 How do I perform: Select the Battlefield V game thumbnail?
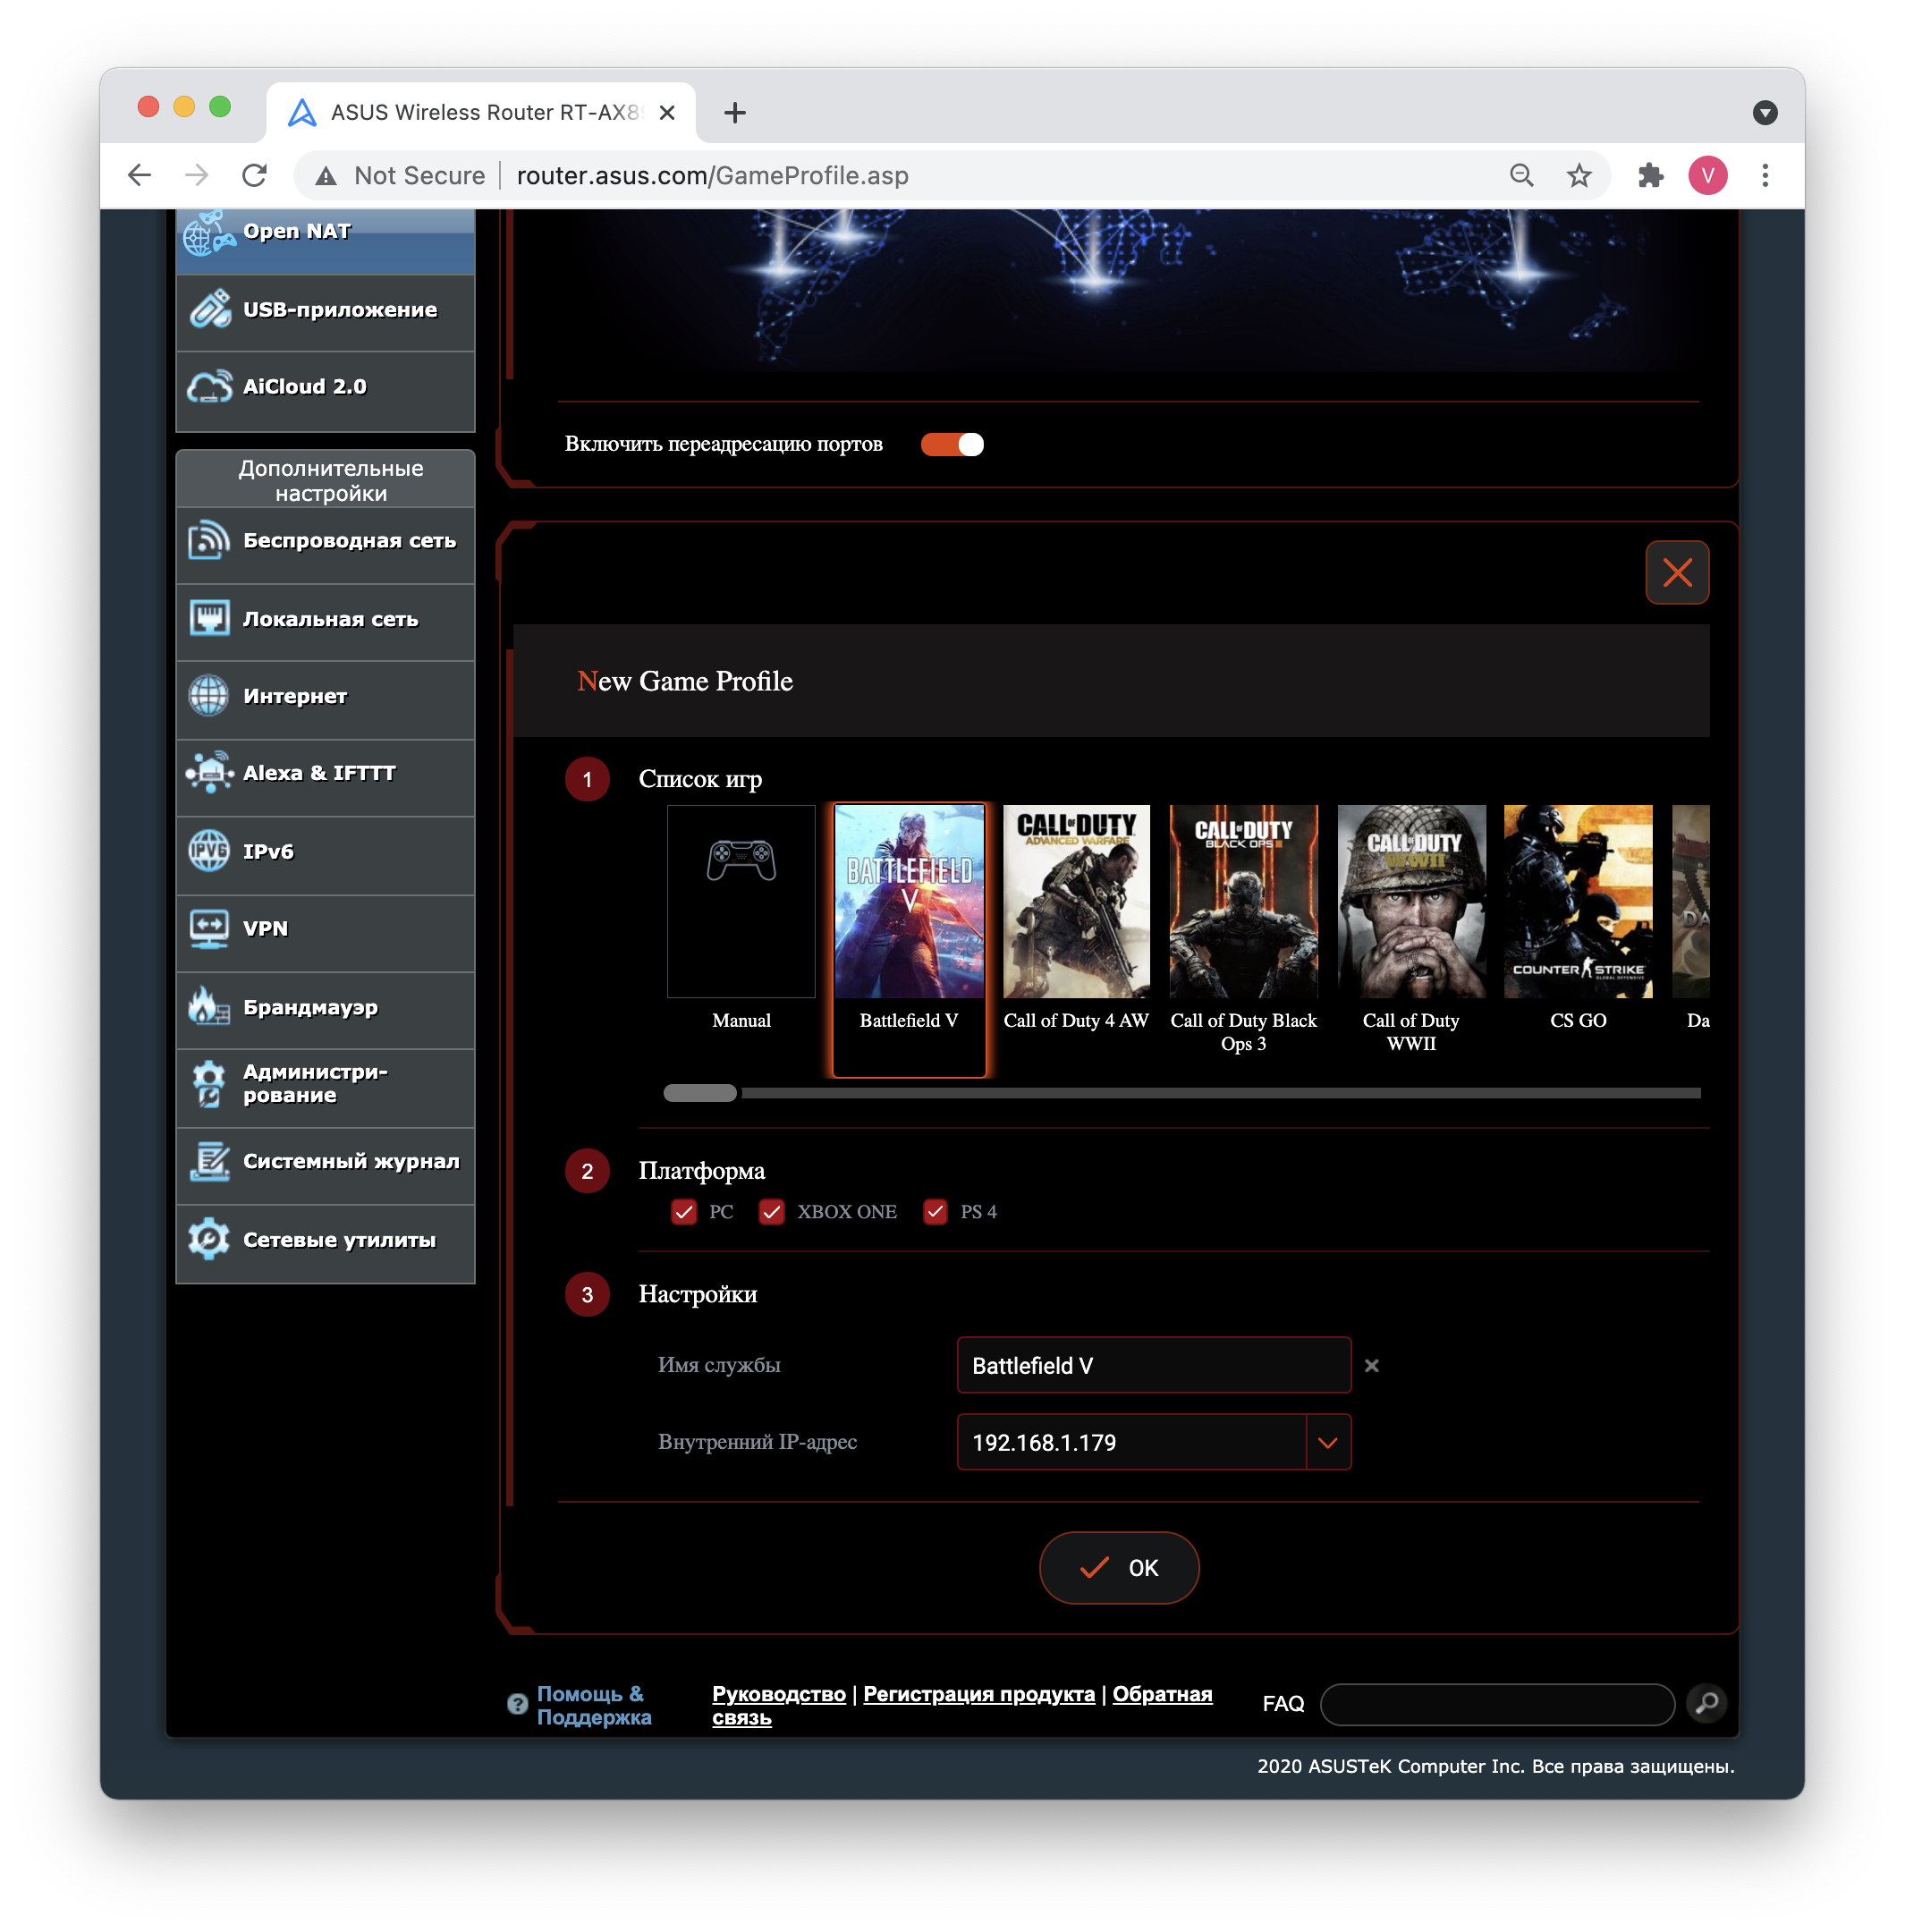[909, 902]
